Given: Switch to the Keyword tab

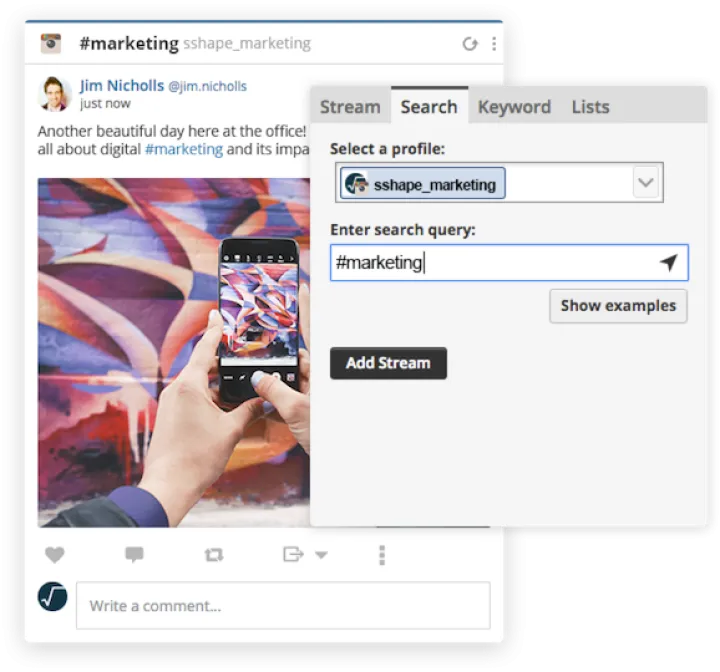Looking at the screenshot, I should coord(514,107).
